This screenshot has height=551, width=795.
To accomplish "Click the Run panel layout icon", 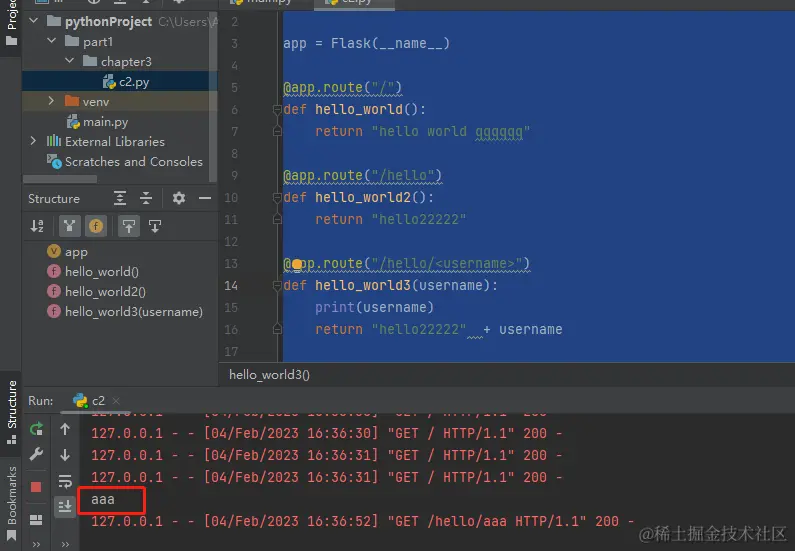I will (36, 520).
